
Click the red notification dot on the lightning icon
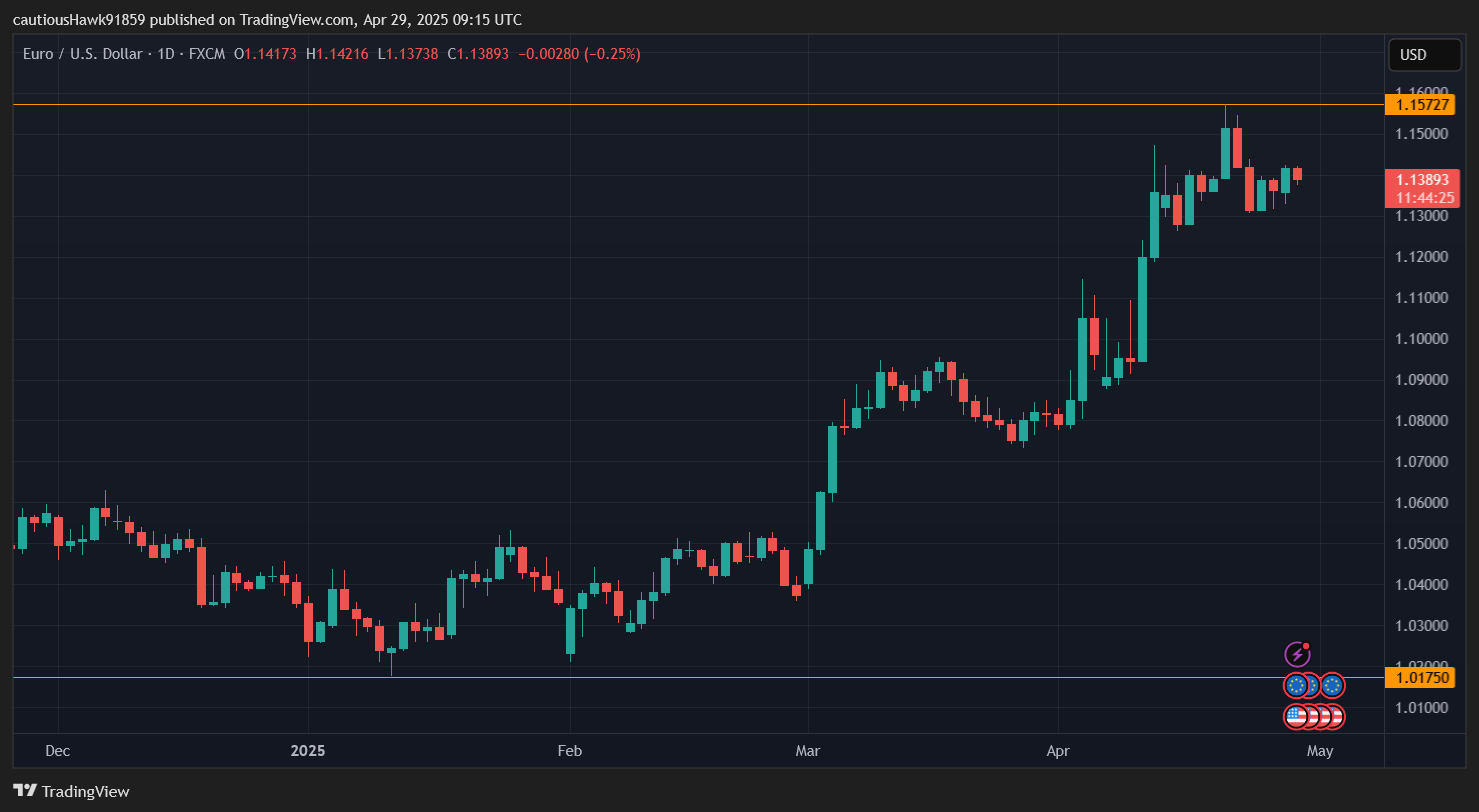tap(1306, 645)
